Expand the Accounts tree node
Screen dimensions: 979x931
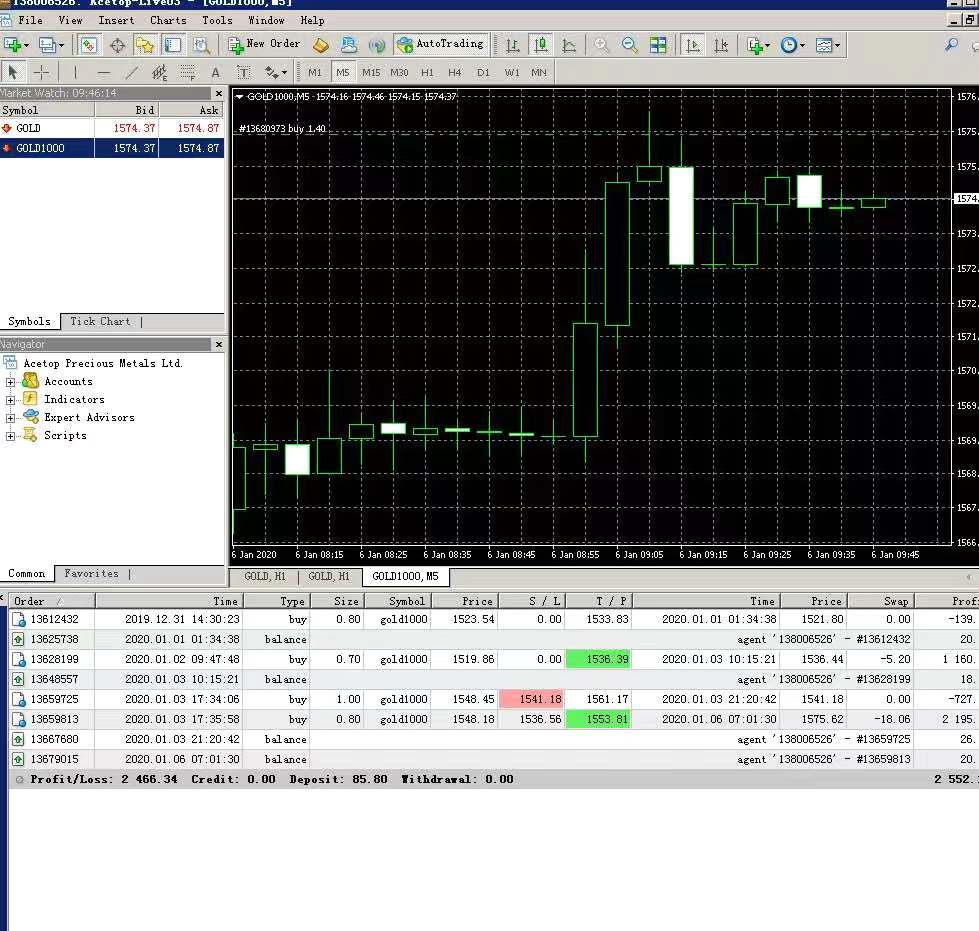tap(10, 382)
